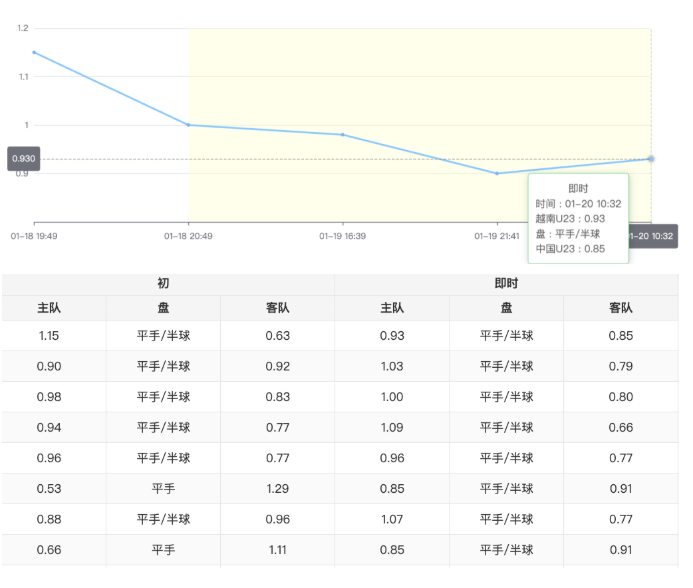Click the 客队 column header under 即时
Viewport: 693px width, 588px height.
click(621, 309)
